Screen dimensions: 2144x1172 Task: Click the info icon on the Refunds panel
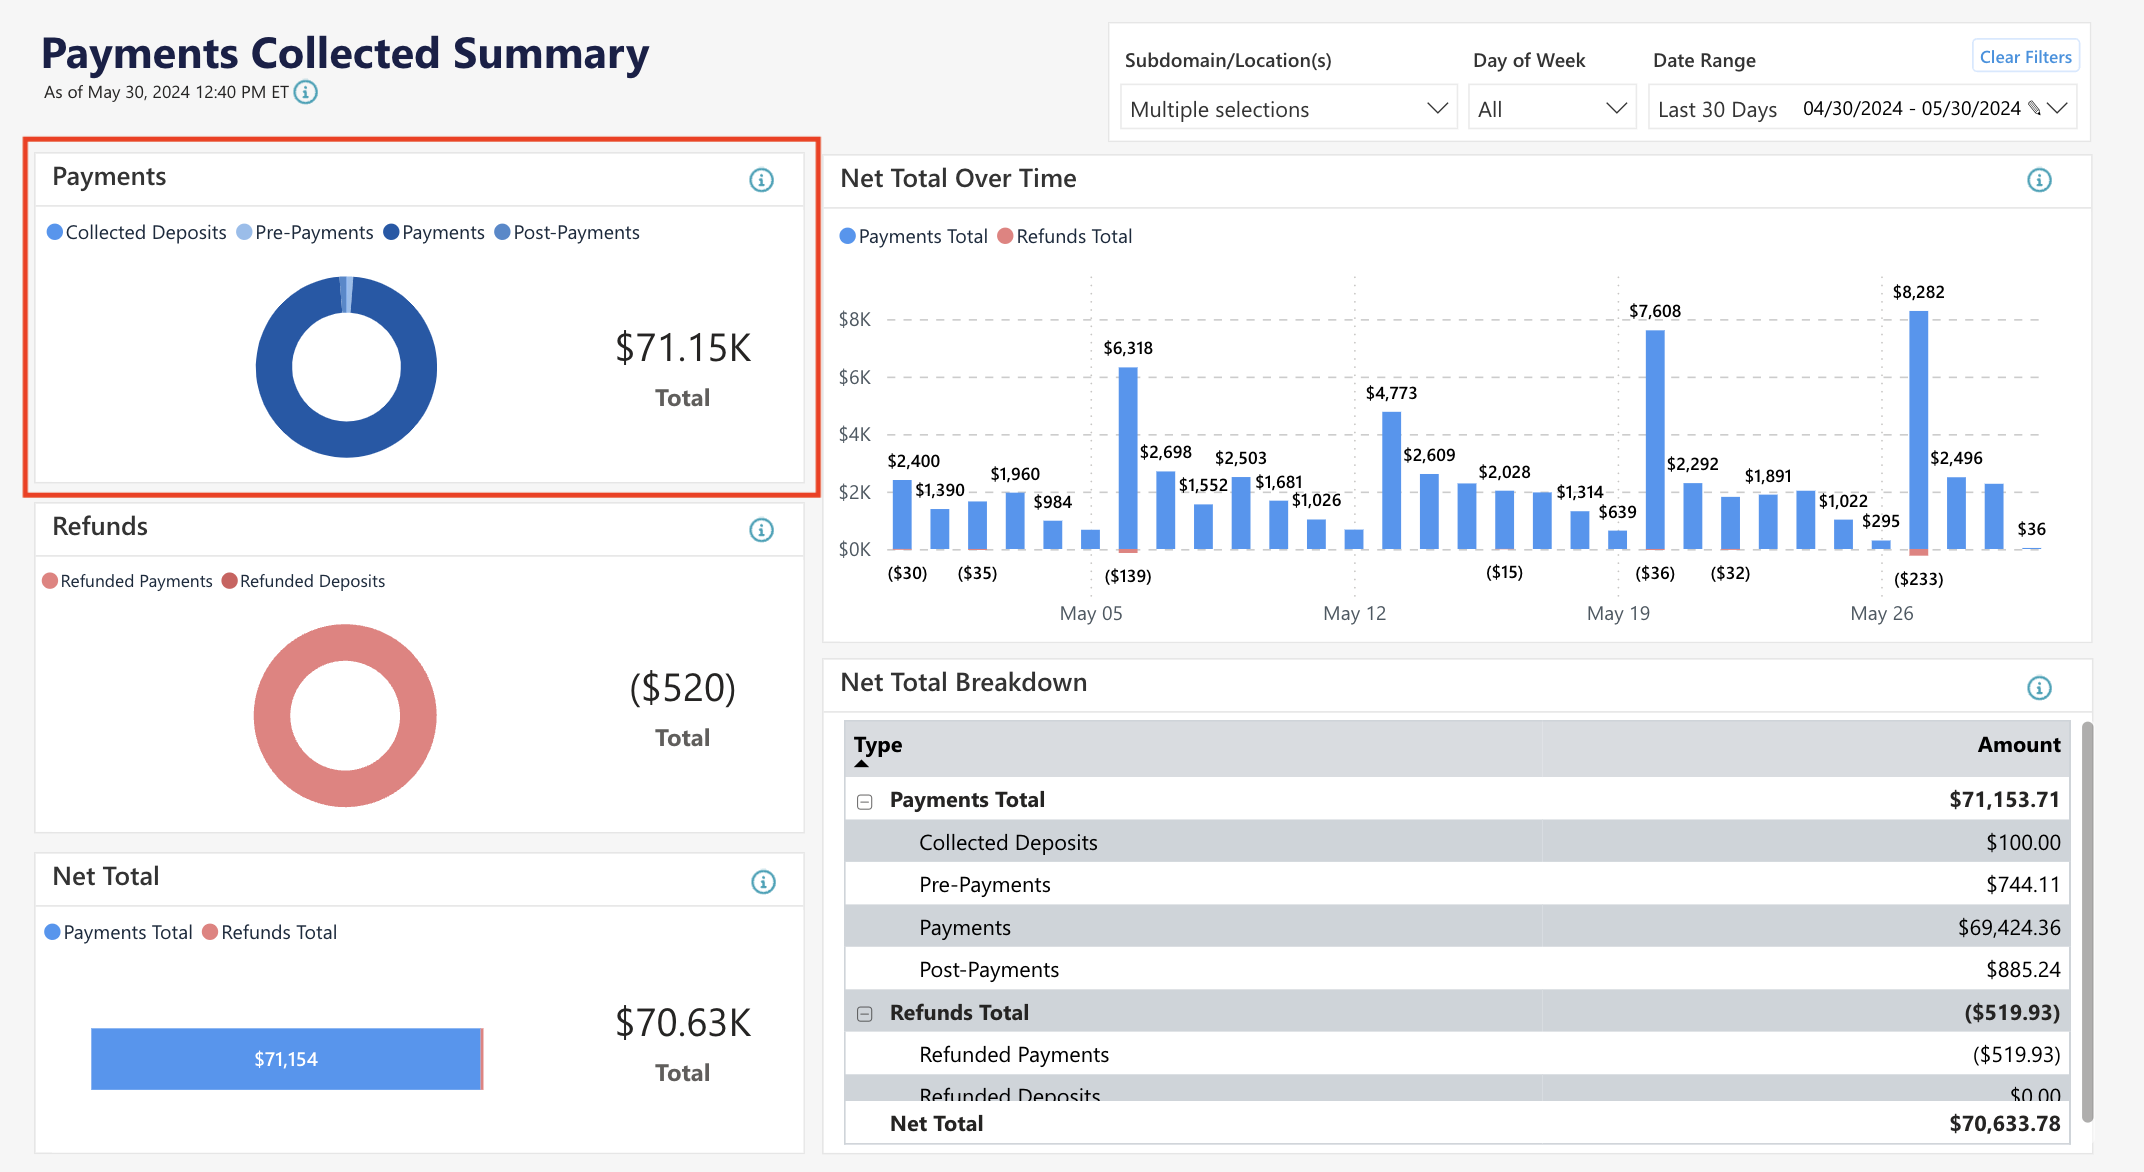(762, 530)
